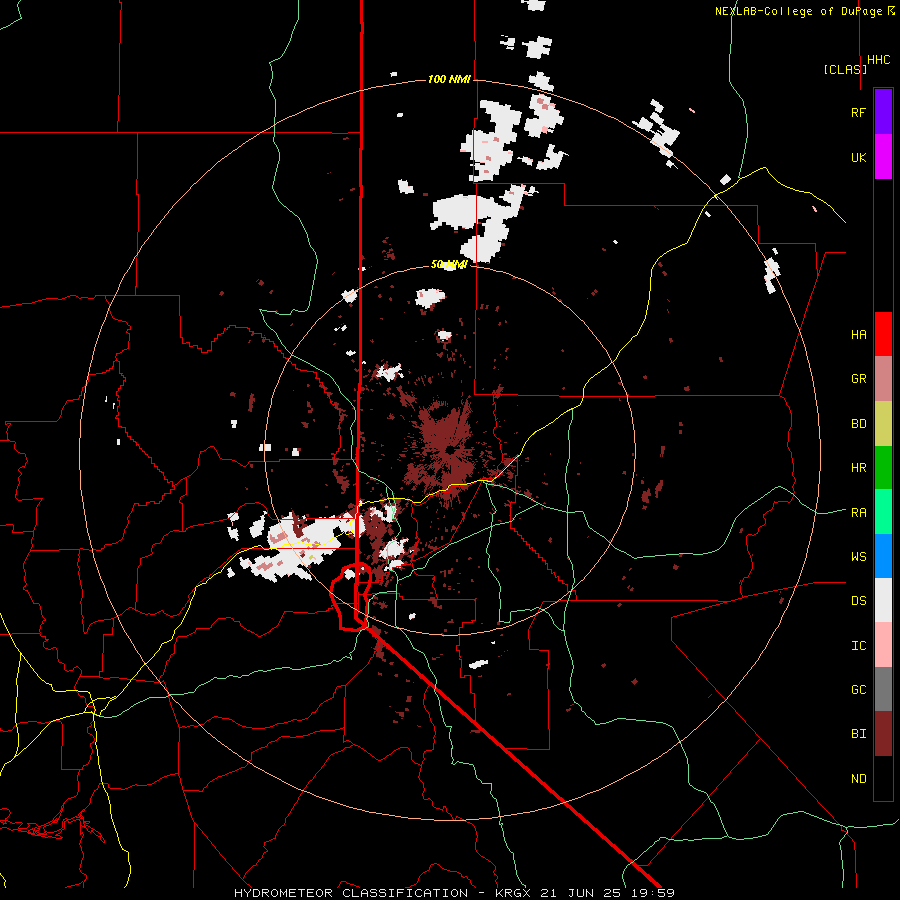Click the RA legend label
Image resolution: width=900 pixels, height=900 pixels.
coord(858,513)
